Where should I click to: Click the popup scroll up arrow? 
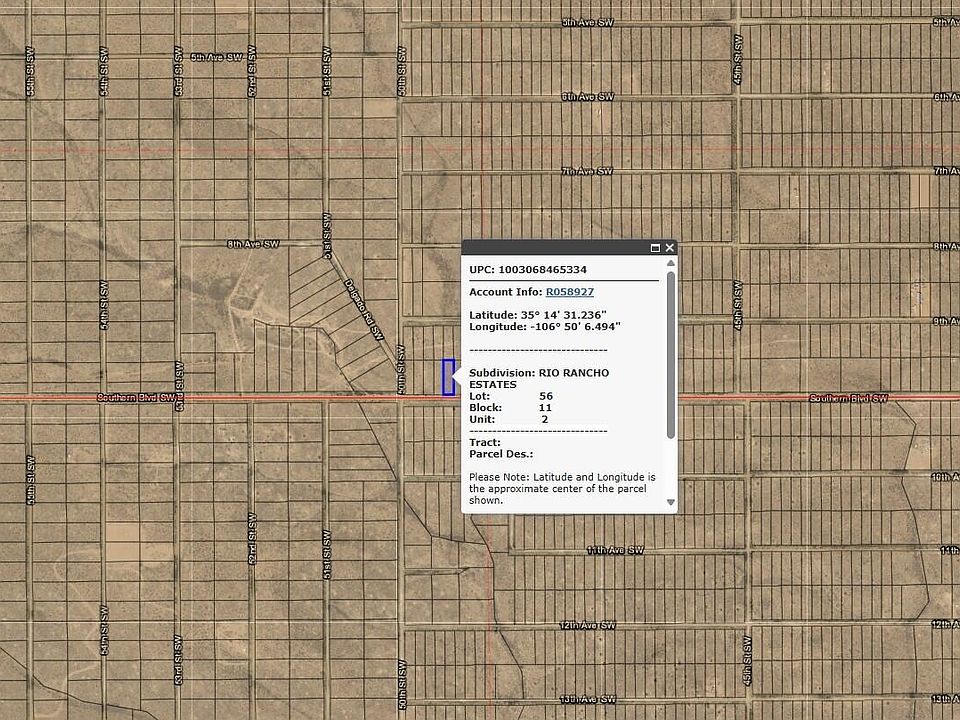click(x=671, y=263)
